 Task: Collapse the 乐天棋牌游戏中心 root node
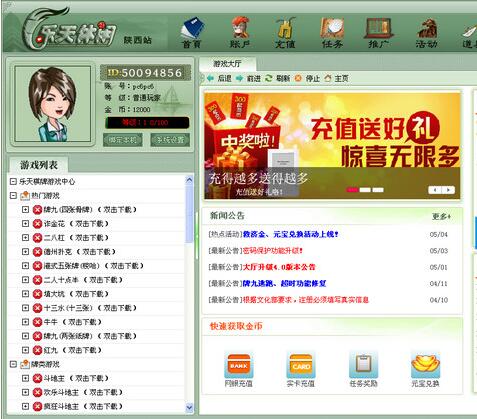click(x=13, y=182)
